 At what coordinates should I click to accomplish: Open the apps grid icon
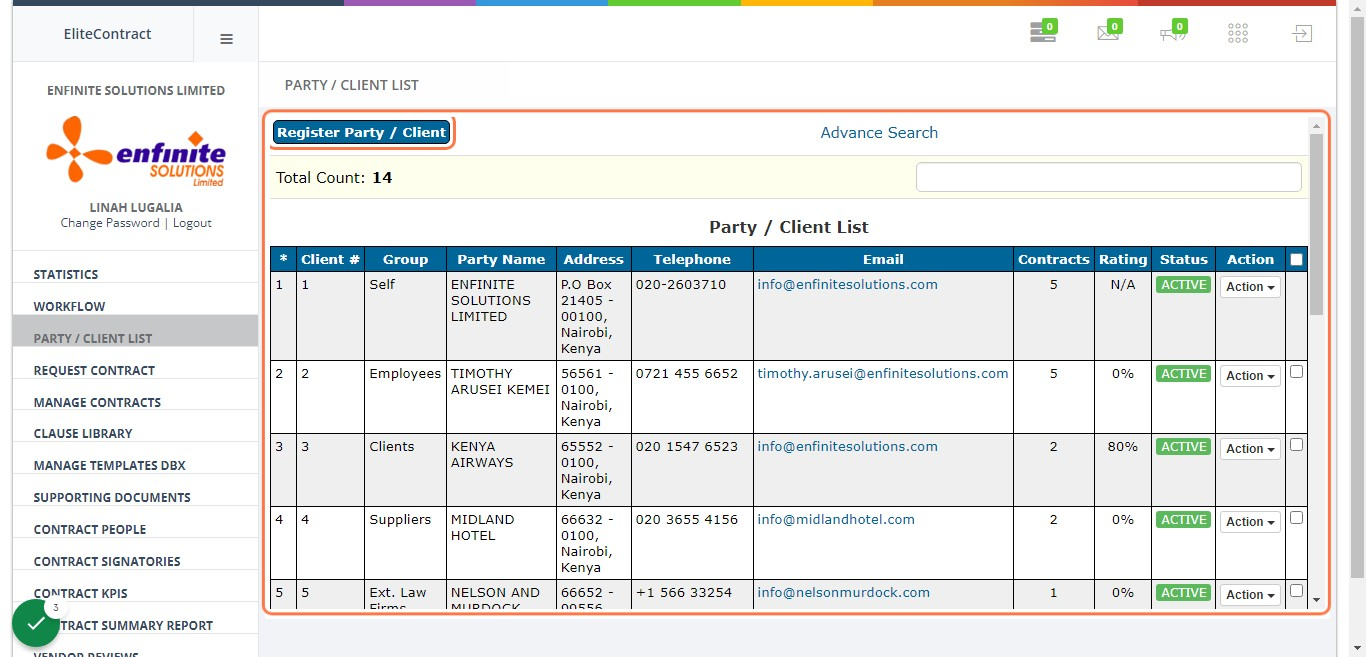(x=1238, y=34)
